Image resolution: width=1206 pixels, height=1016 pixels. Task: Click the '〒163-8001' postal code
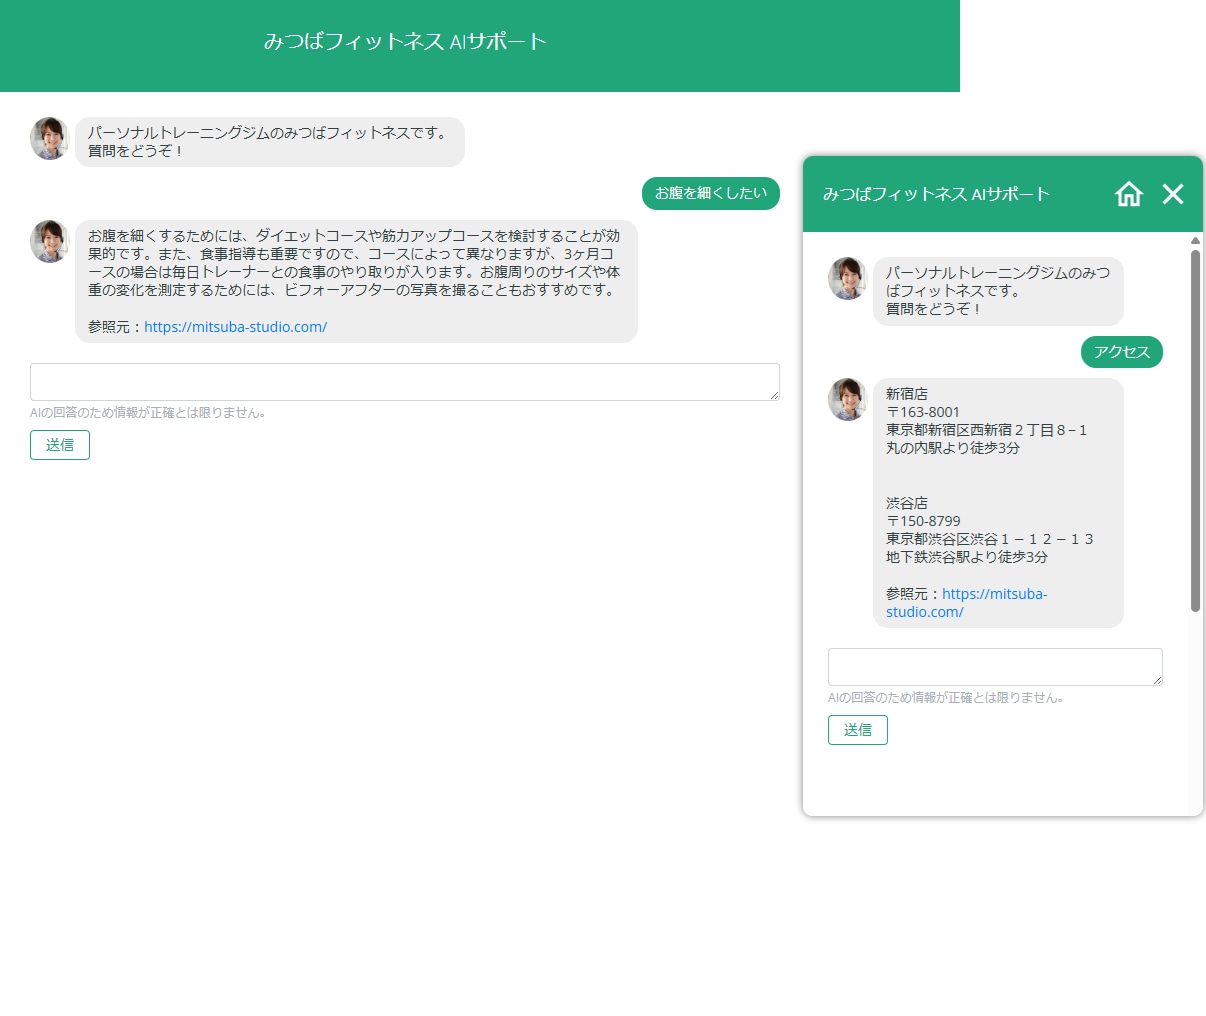pyautogui.click(x=923, y=412)
